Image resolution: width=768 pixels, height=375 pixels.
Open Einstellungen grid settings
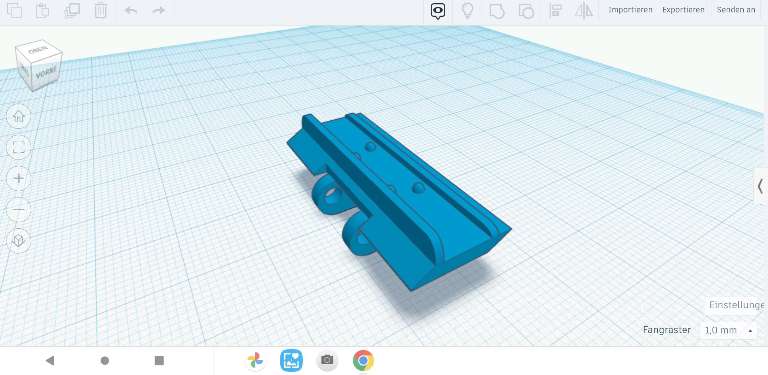pos(737,305)
